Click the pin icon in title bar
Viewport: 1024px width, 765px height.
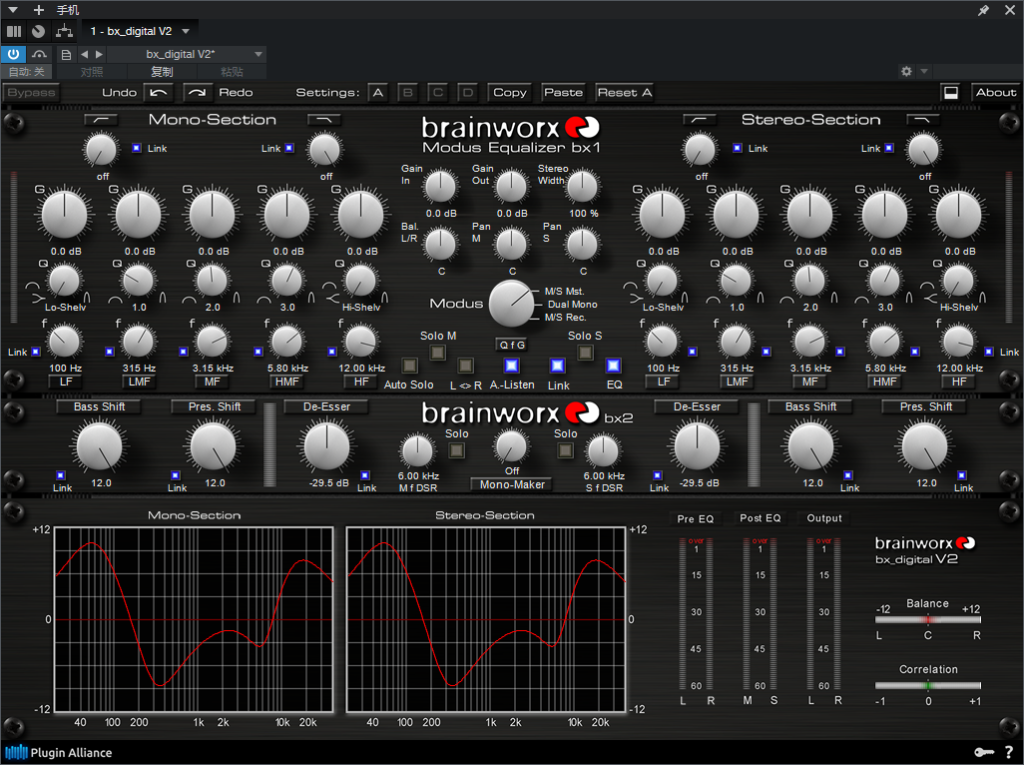coord(983,9)
